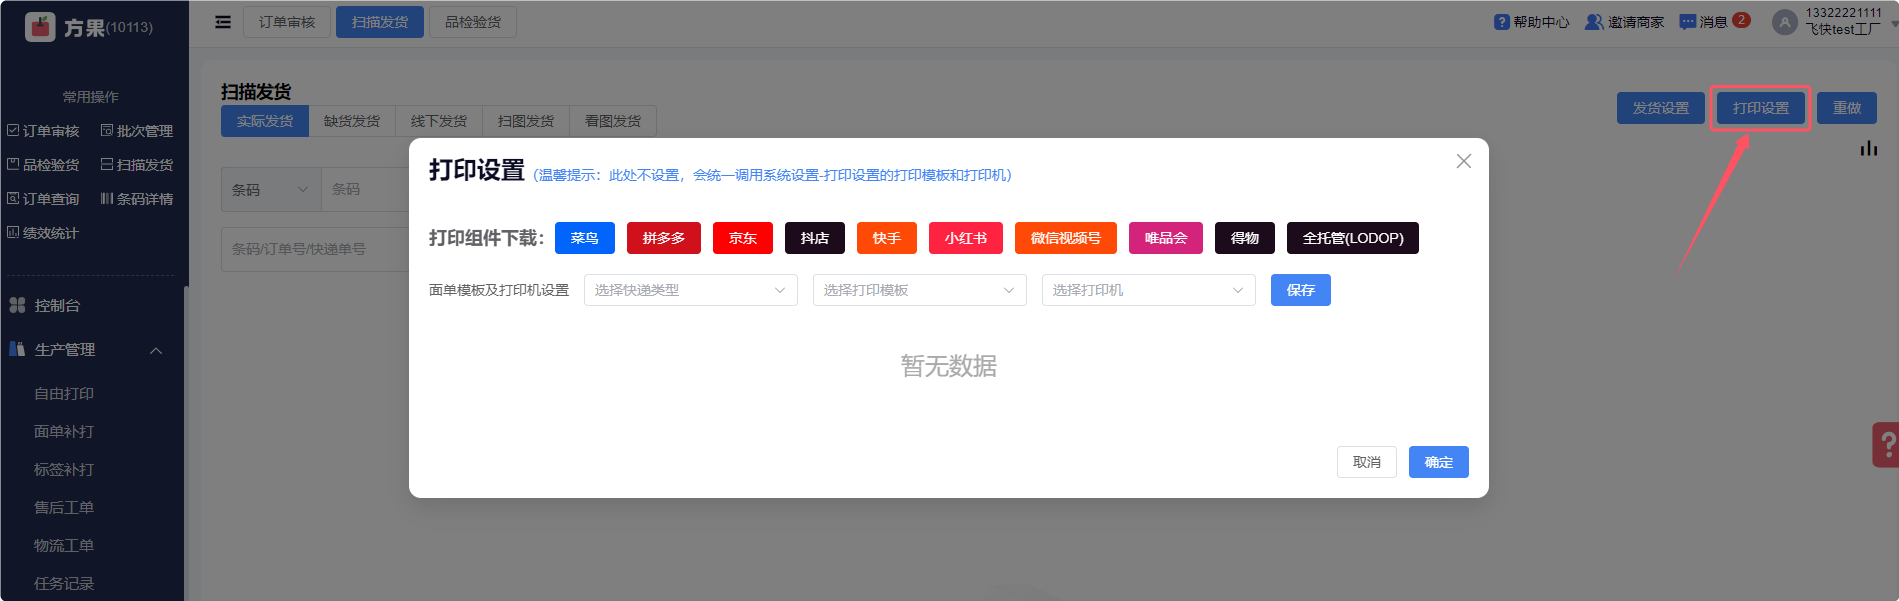The width and height of the screenshot is (1899, 601).
Task: Click the 控制台 dashboard icon
Action: point(17,305)
